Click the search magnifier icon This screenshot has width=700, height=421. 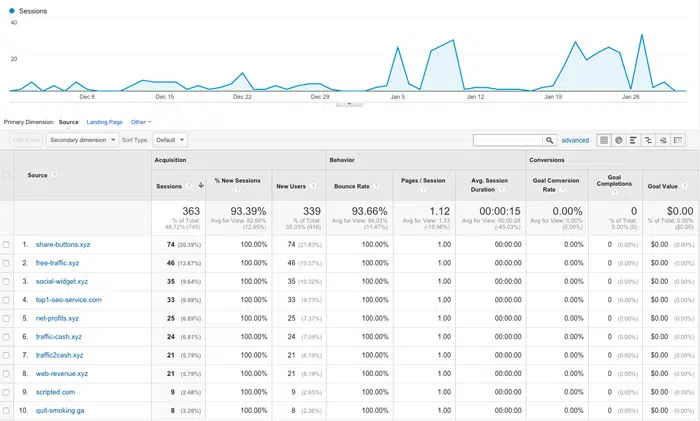click(x=550, y=140)
